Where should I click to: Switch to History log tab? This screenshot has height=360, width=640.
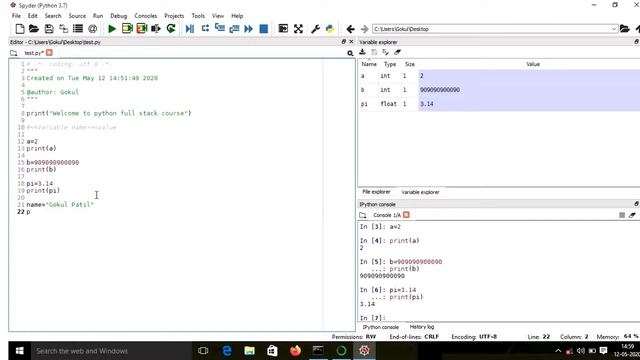pyautogui.click(x=422, y=327)
